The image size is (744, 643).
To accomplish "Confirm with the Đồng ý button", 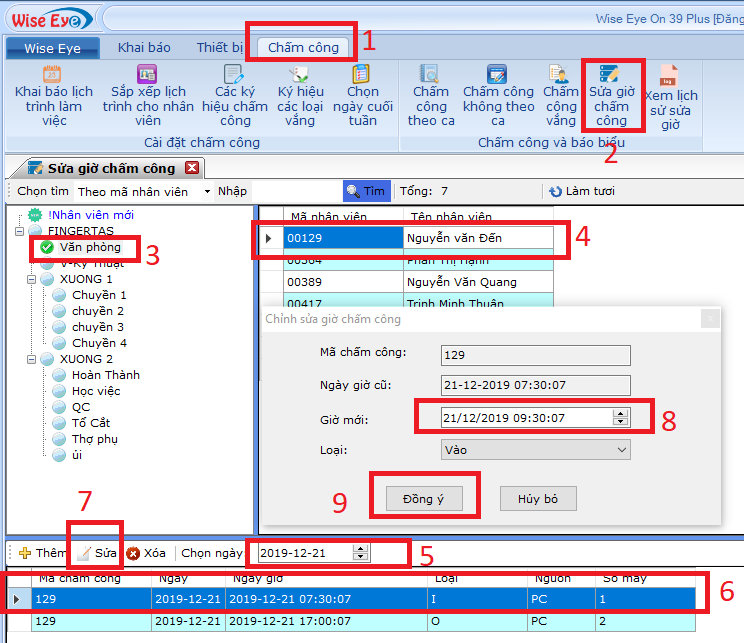I will pyautogui.click(x=423, y=499).
